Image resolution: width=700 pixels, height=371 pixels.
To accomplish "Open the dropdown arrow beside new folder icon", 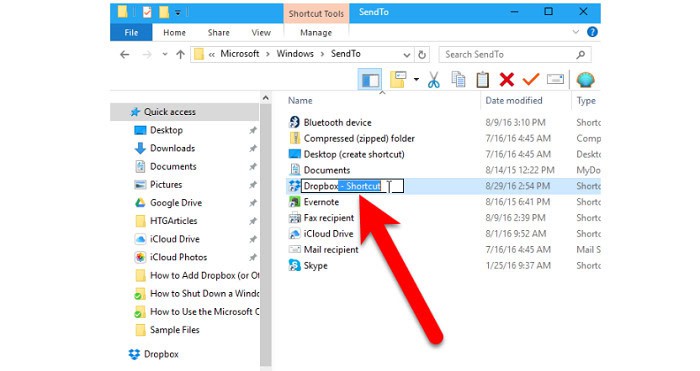I will [416, 80].
